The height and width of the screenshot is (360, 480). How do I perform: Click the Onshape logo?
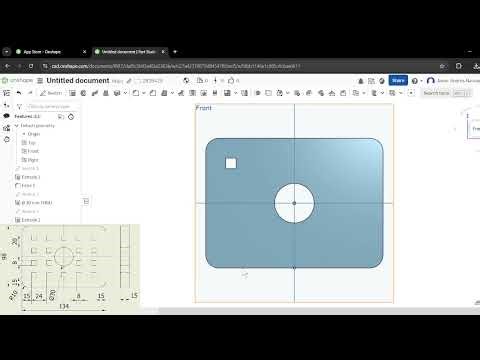17,81
